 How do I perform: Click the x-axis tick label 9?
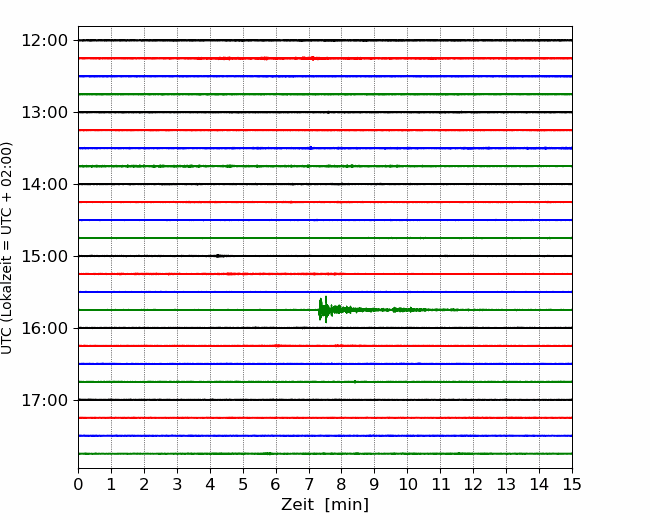pyautogui.click(x=375, y=484)
